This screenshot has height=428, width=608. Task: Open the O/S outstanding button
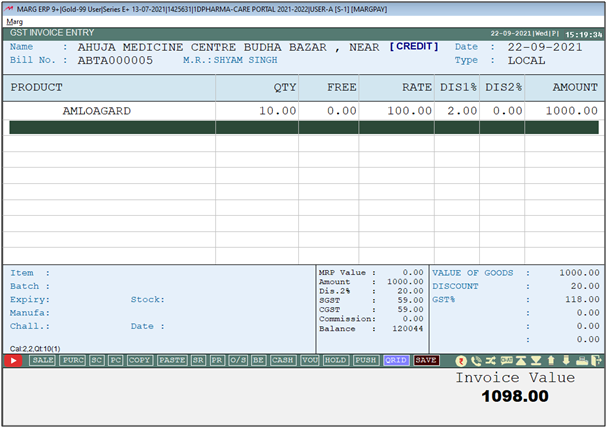pos(238,360)
